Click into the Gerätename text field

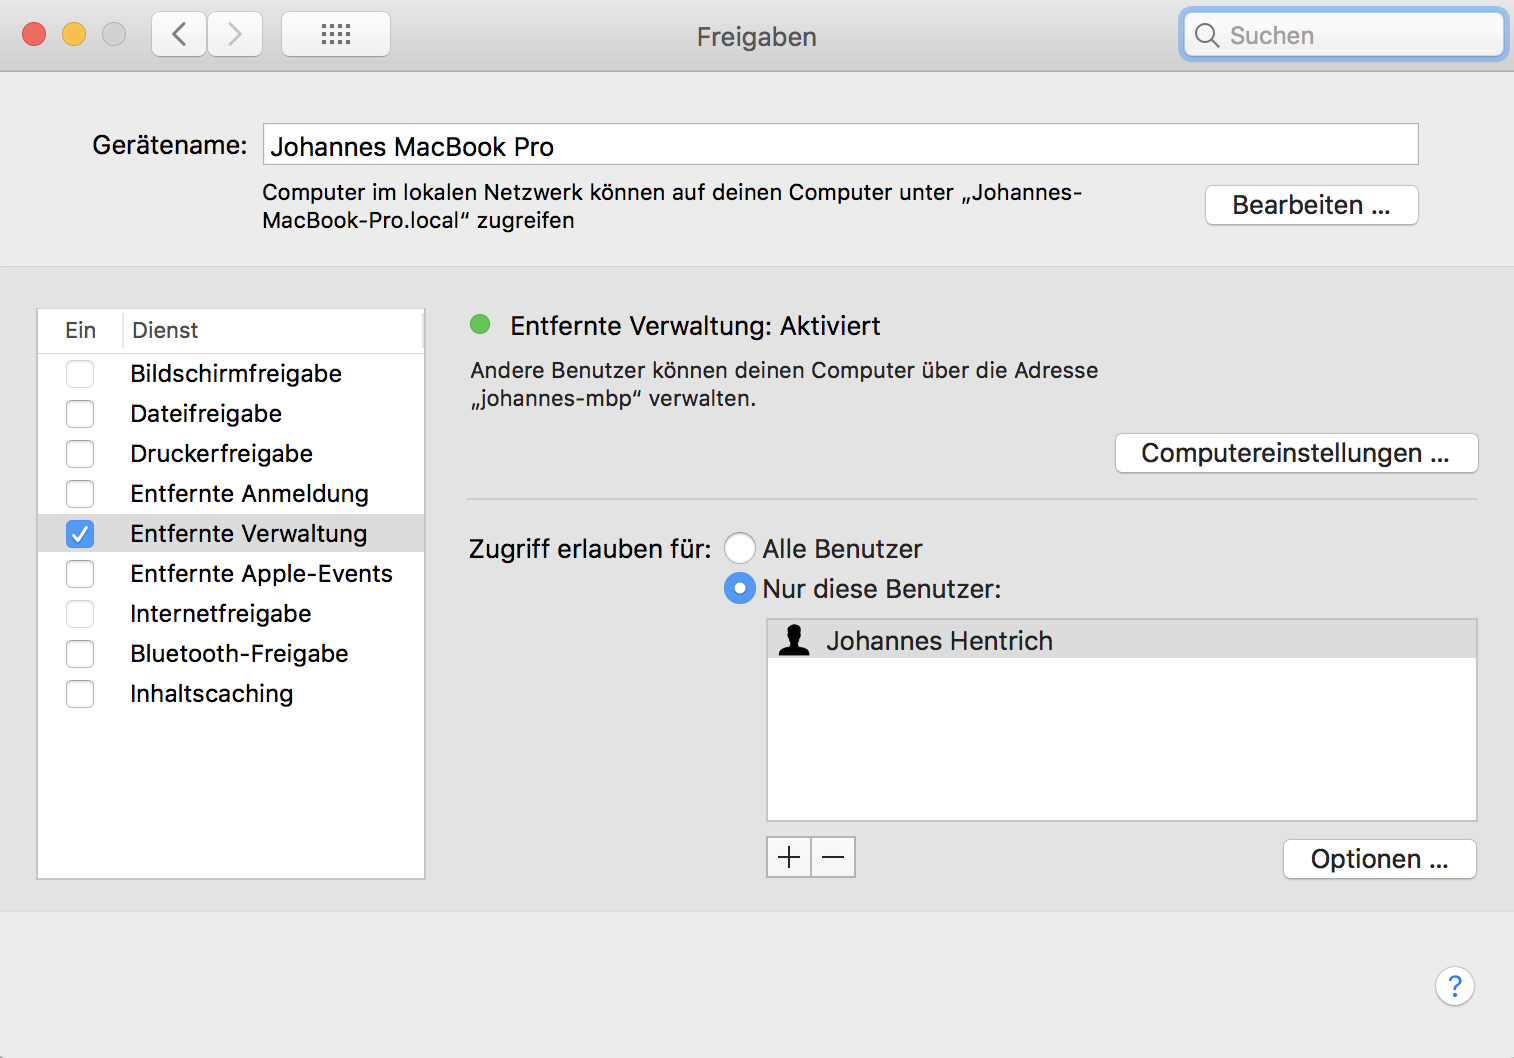pyautogui.click(x=840, y=146)
